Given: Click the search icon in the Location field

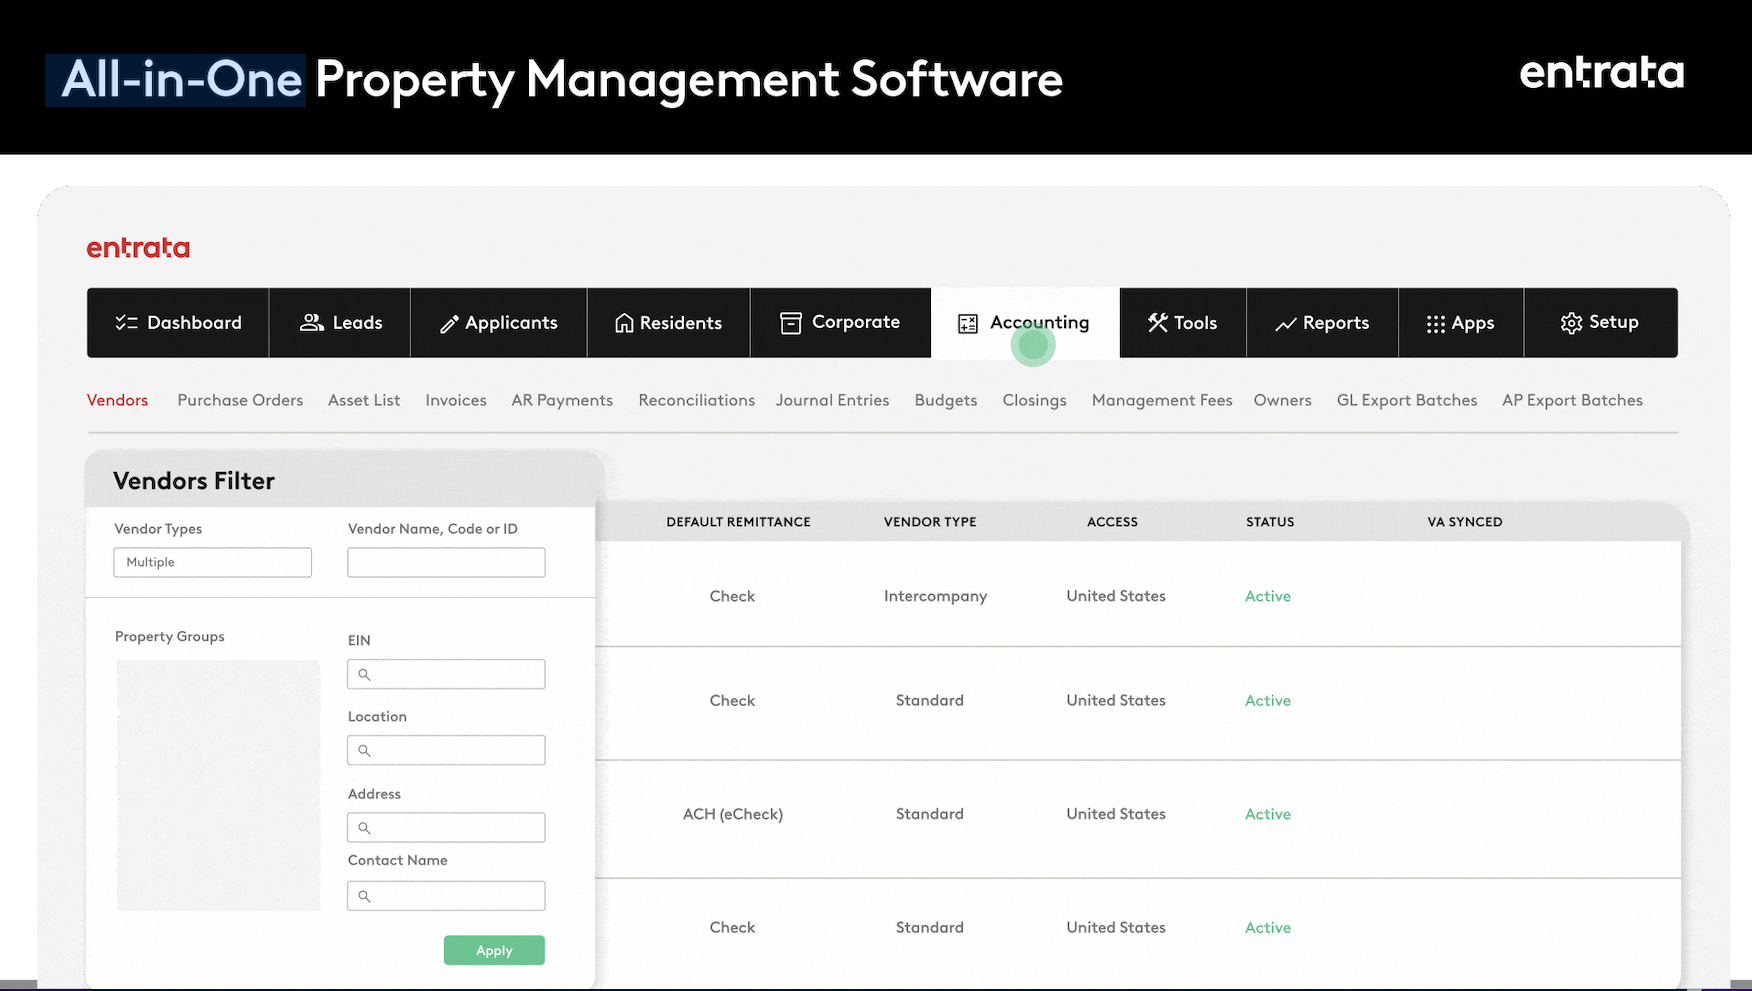Looking at the screenshot, I should (x=364, y=749).
